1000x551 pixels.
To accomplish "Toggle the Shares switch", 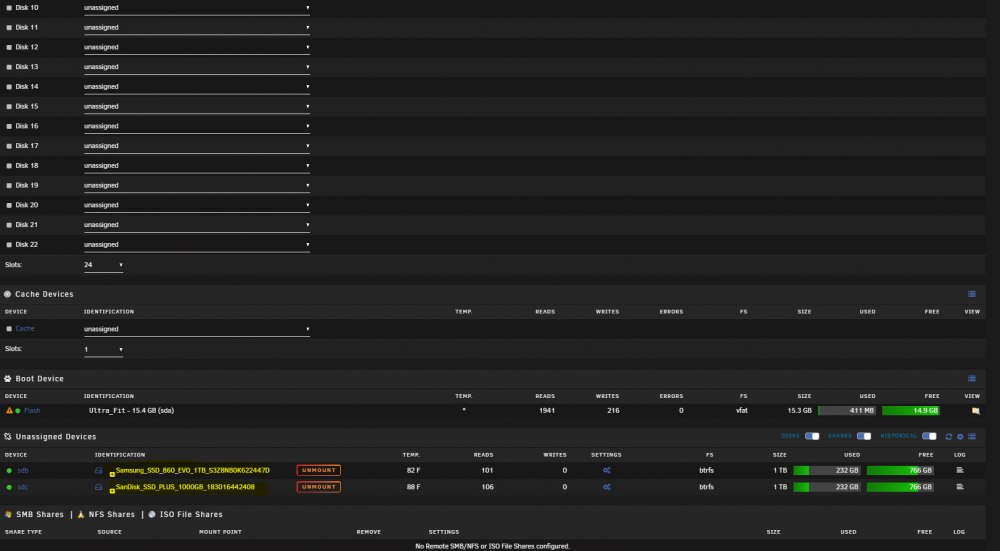I will point(864,436).
